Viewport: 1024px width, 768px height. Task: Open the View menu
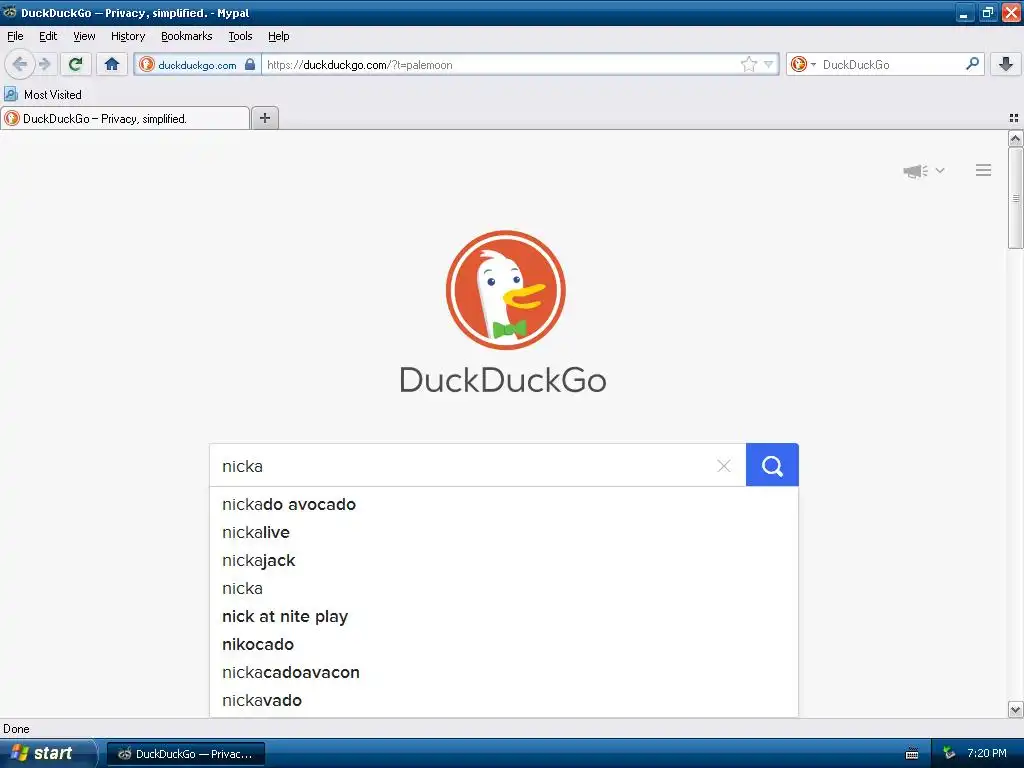pyautogui.click(x=84, y=36)
